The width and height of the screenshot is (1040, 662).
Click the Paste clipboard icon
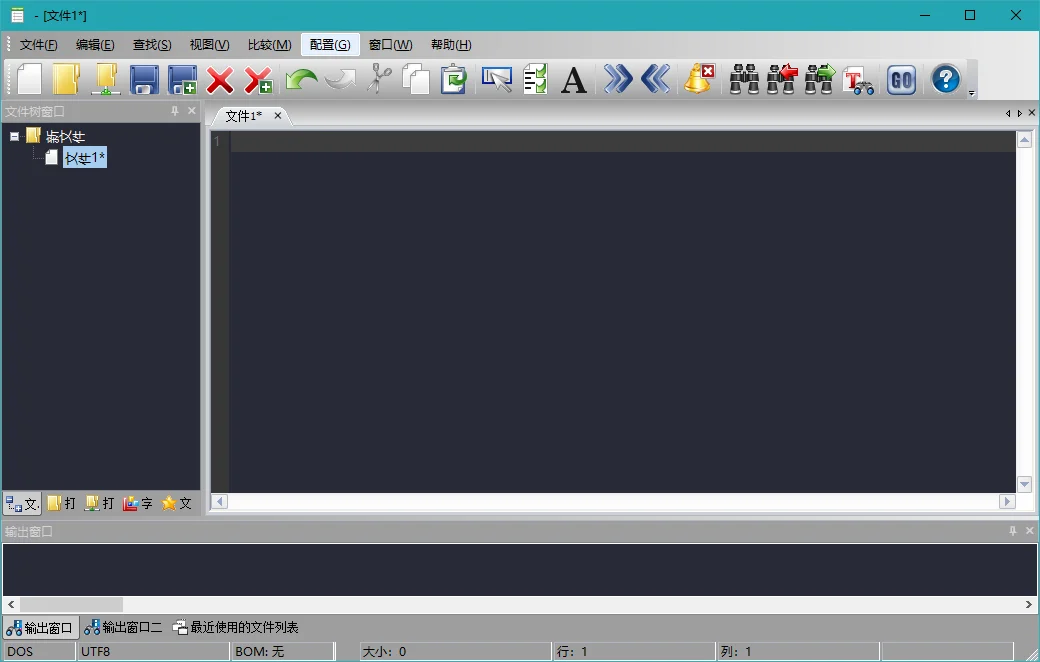click(x=454, y=80)
